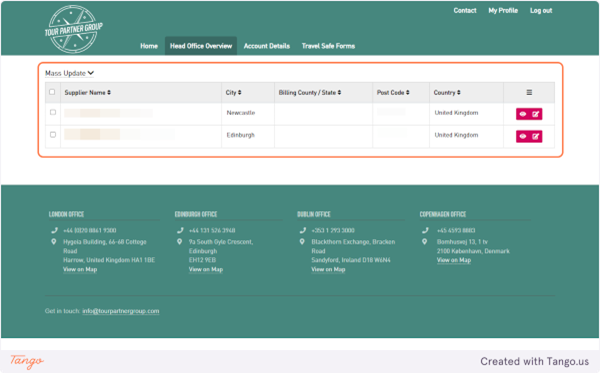Click the Dublin phone number +353 1 293 3000

click(x=333, y=230)
